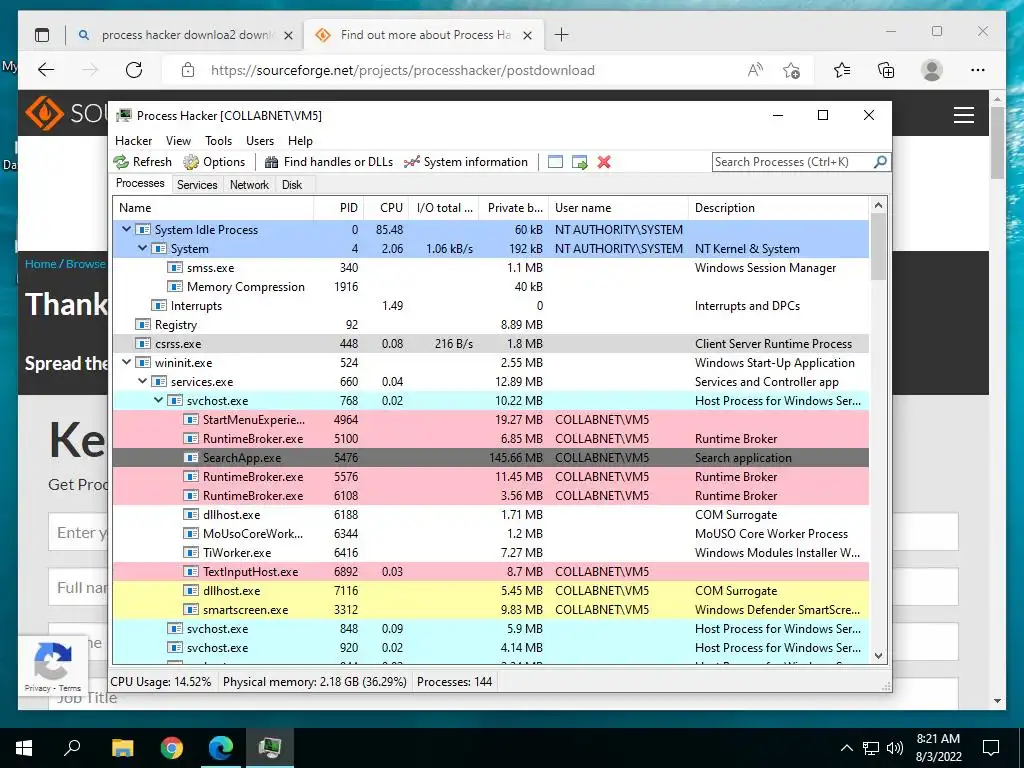Open the Help menu
Image resolution: width=1024 pixels, height=768 pixels.
(x=300, y=141)
